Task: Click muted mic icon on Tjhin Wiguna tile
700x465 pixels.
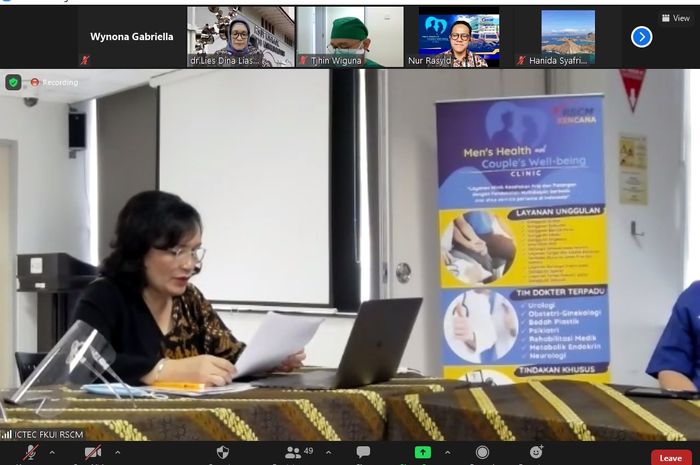Action: (x=304, y=60)
